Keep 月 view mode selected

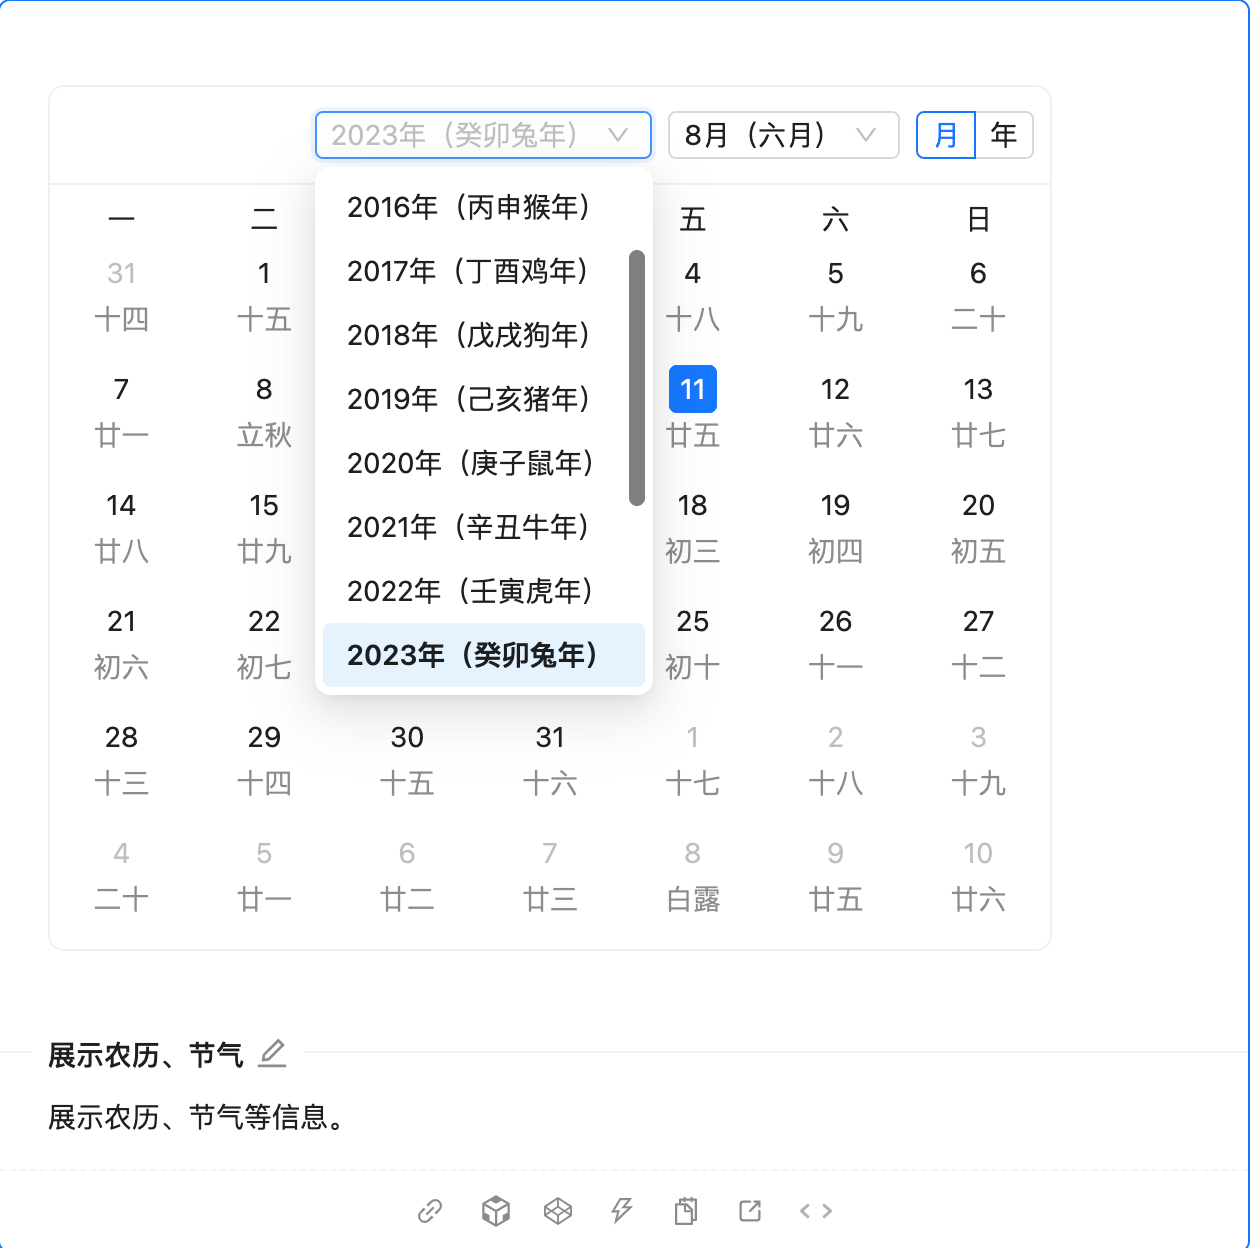tap(945, 135)
